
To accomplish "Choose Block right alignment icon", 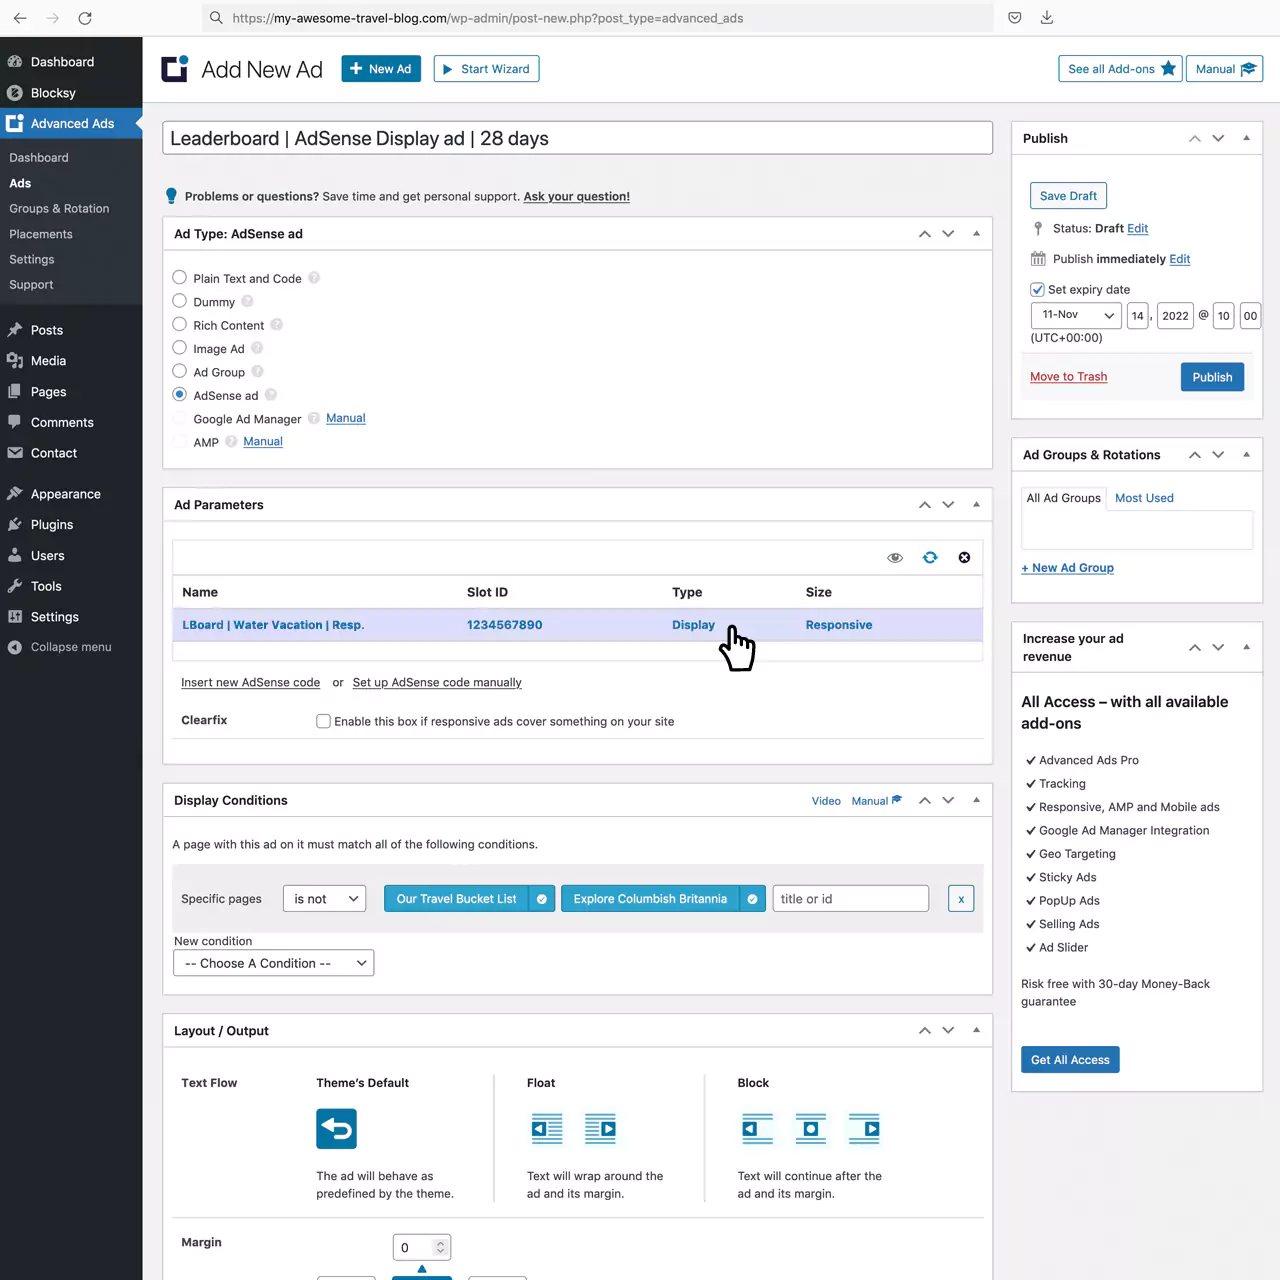I will point(864,1129).
